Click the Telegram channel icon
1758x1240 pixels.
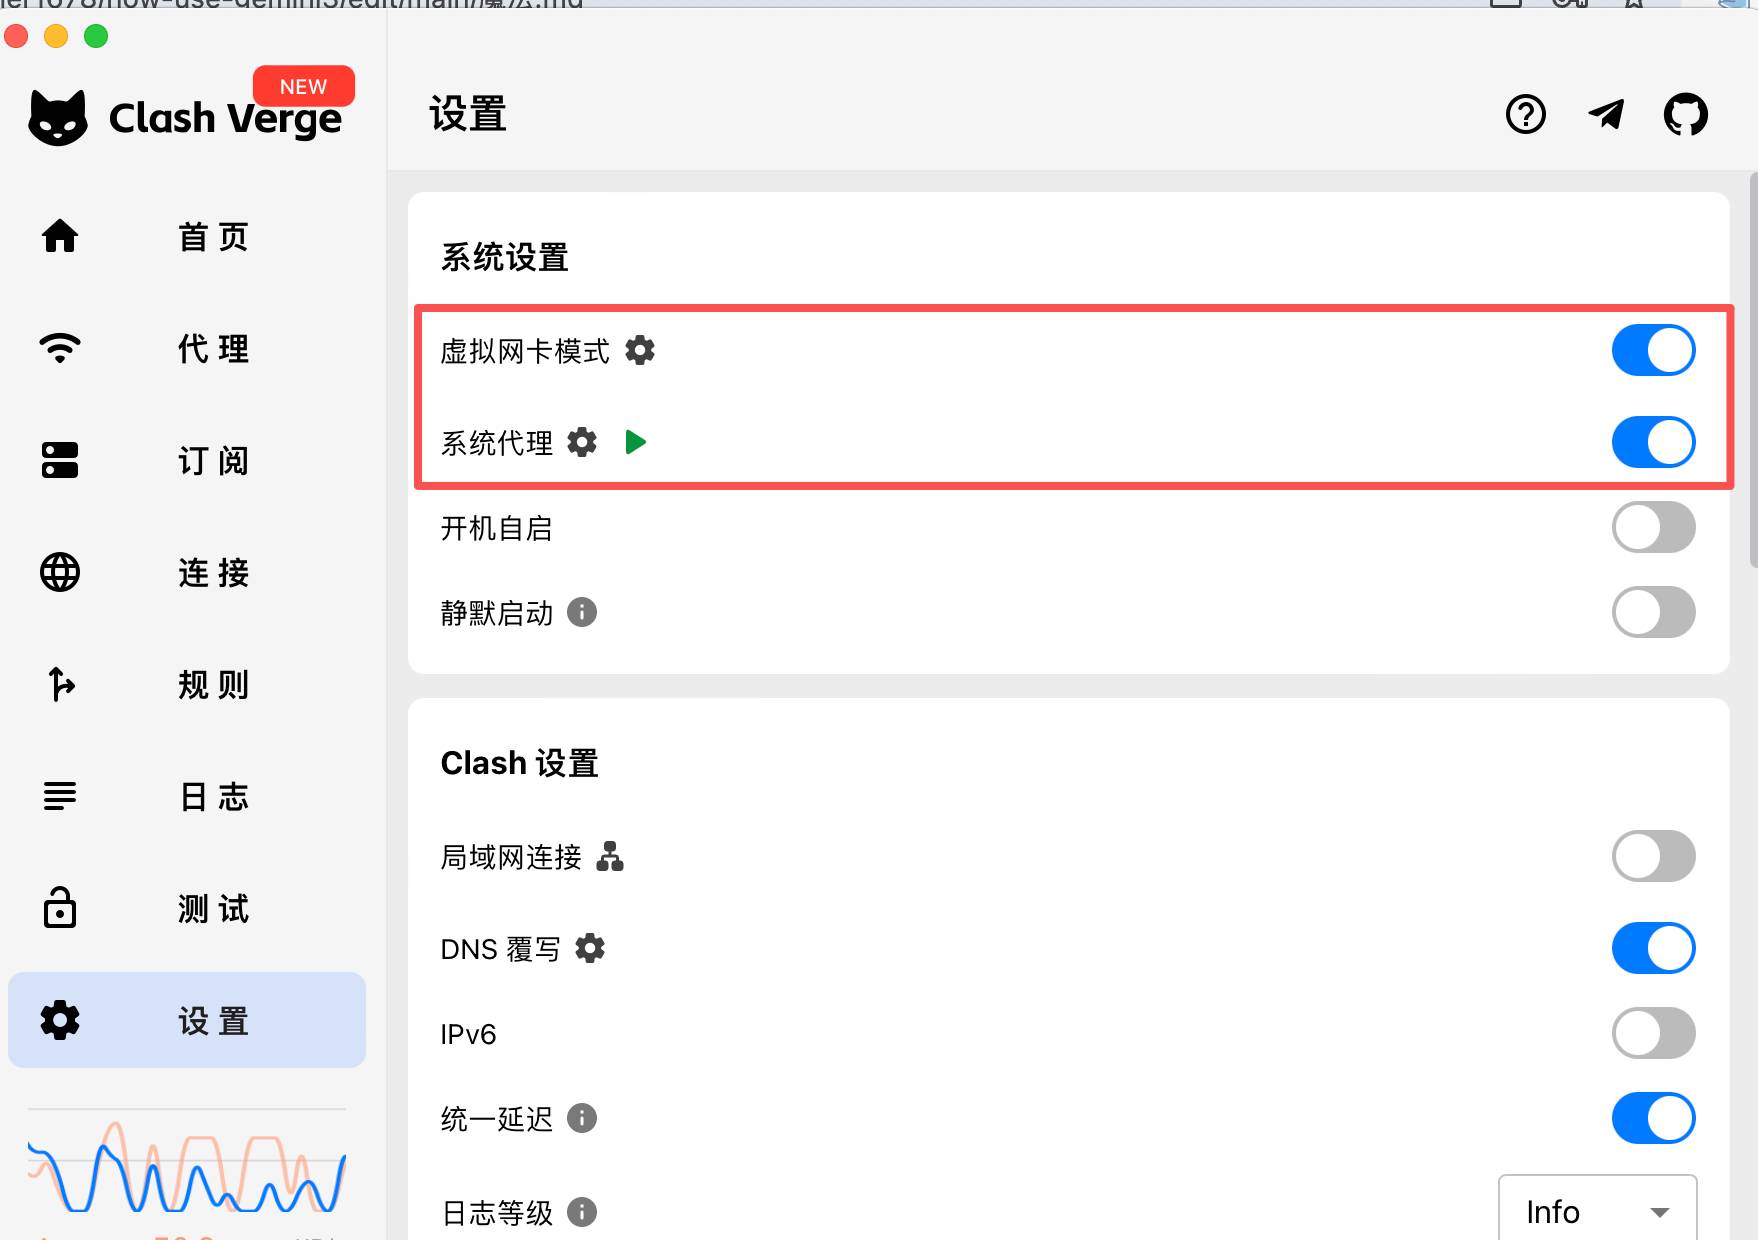[x=1606, y=115]
